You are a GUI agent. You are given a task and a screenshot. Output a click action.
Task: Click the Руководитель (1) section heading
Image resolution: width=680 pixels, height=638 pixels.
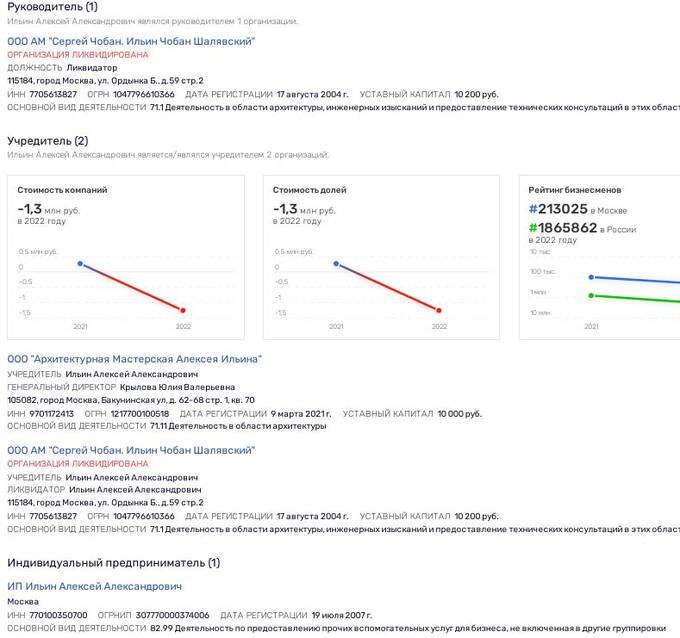pyautogui.click(x=53, y=7)
